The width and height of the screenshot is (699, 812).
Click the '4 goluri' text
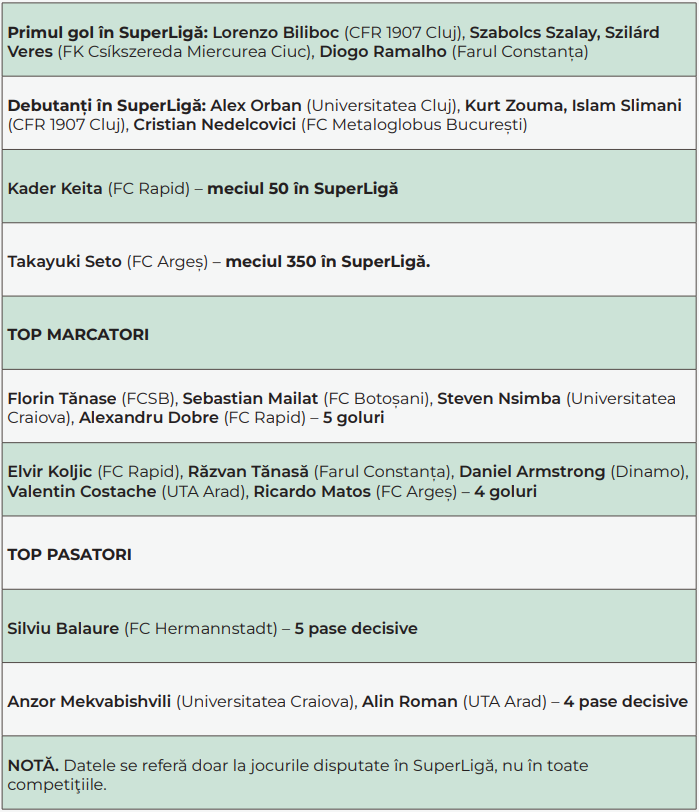click(505, 491)
